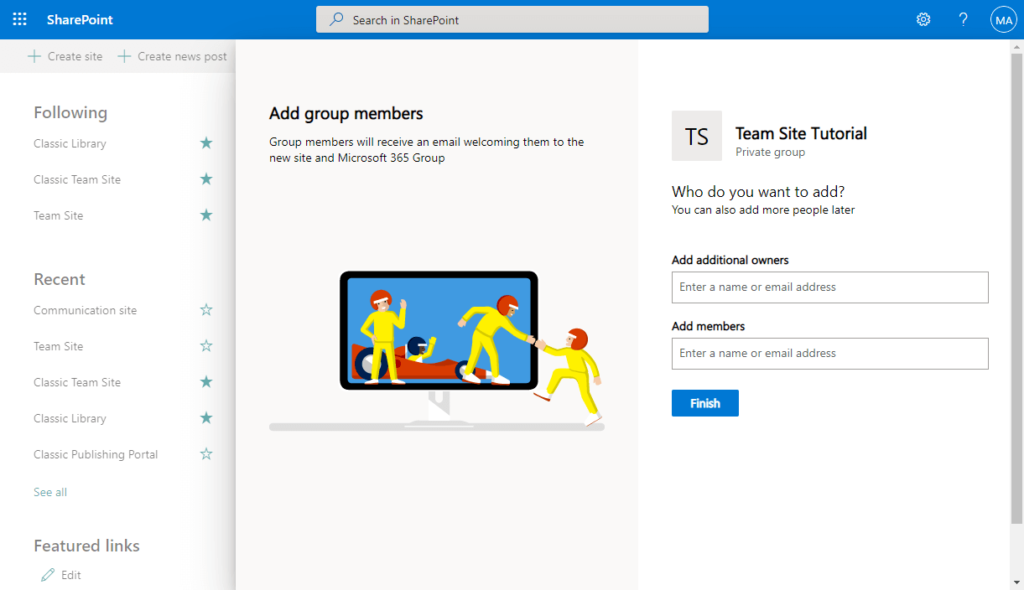
Task: Open the Help question mark icon
Action: (963, 20)
